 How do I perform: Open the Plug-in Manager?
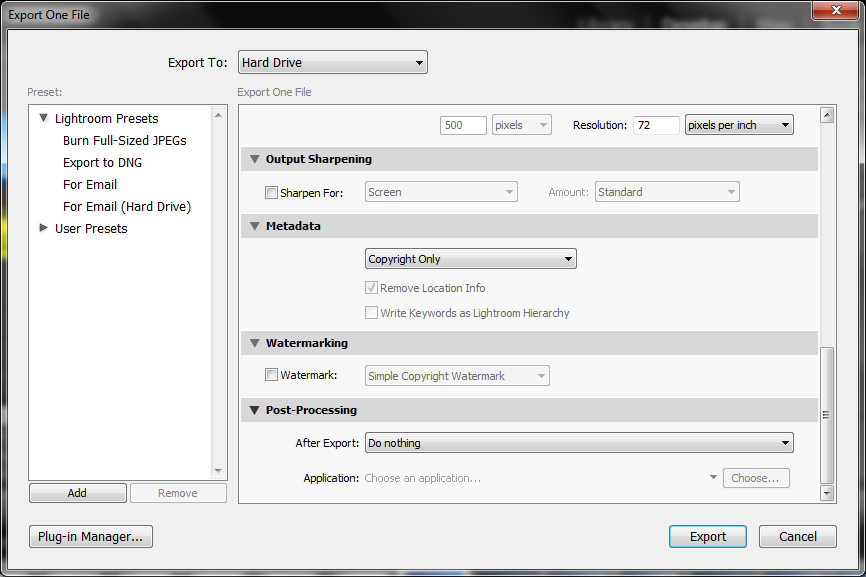click(91, 537)
